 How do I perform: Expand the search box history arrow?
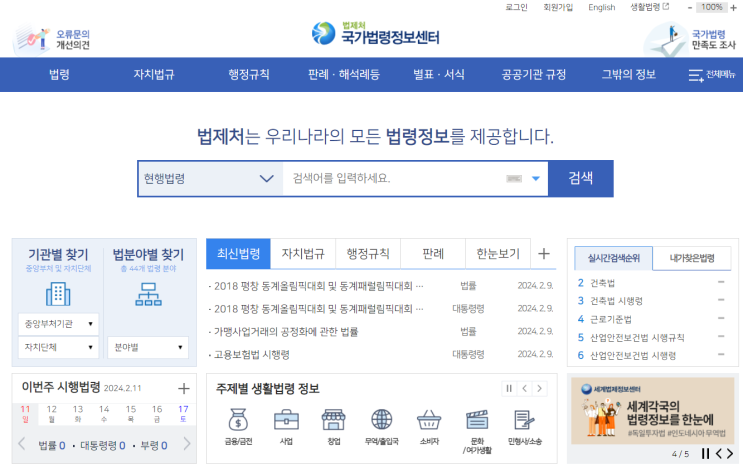pyautogui.click(x=536, y=179)
